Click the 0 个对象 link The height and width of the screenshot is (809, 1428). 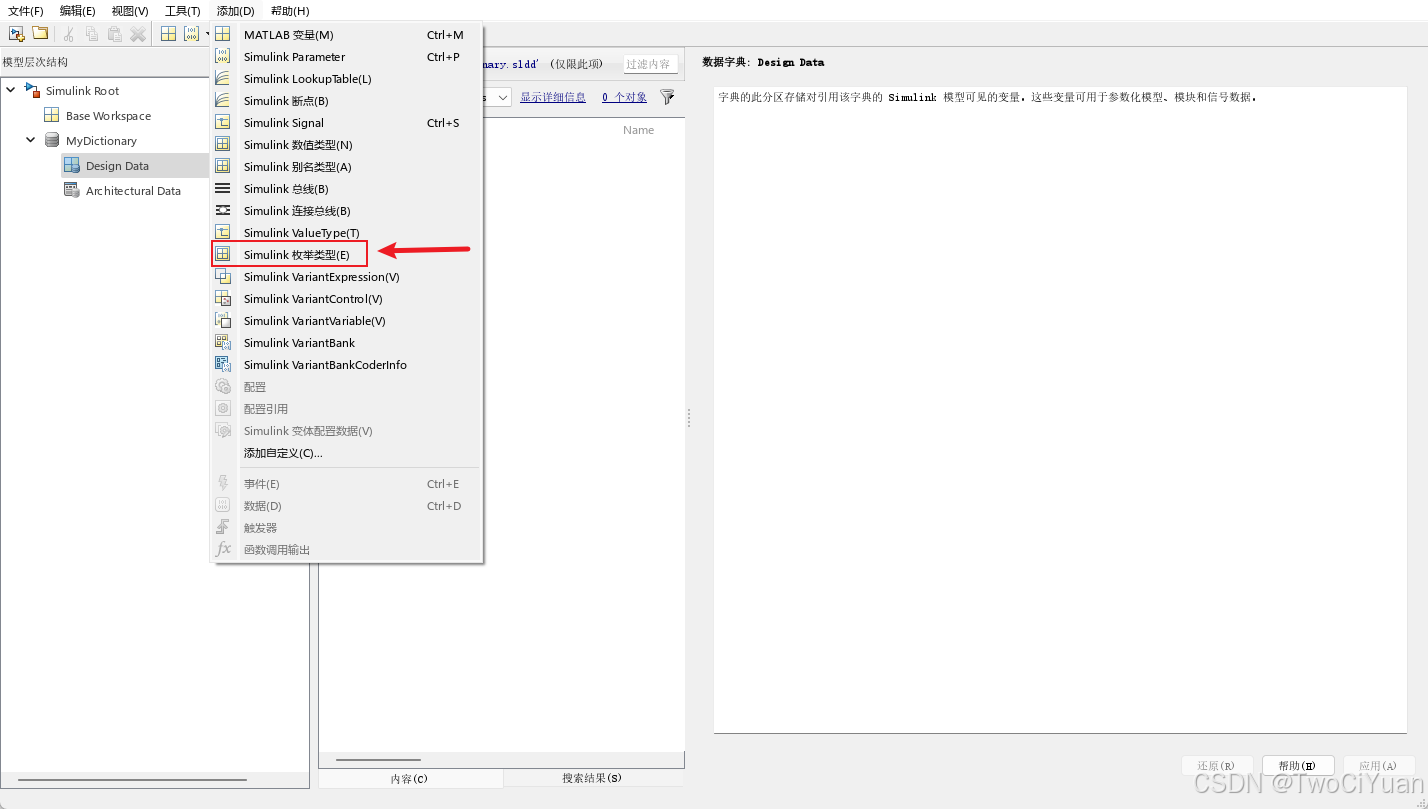tap(624, 97)
